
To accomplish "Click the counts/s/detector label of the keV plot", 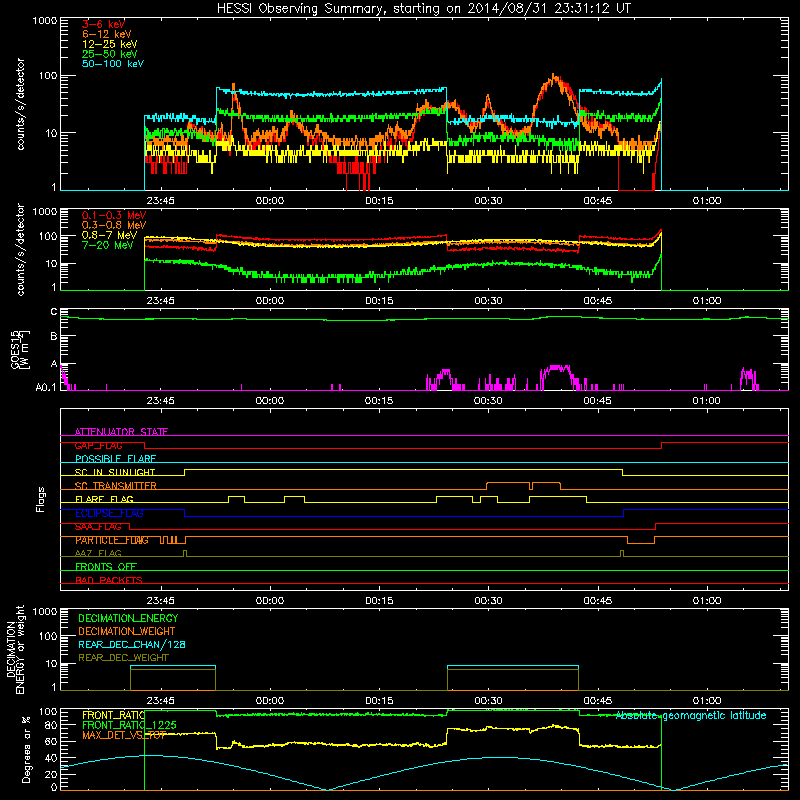I will (x=20, y=104).
